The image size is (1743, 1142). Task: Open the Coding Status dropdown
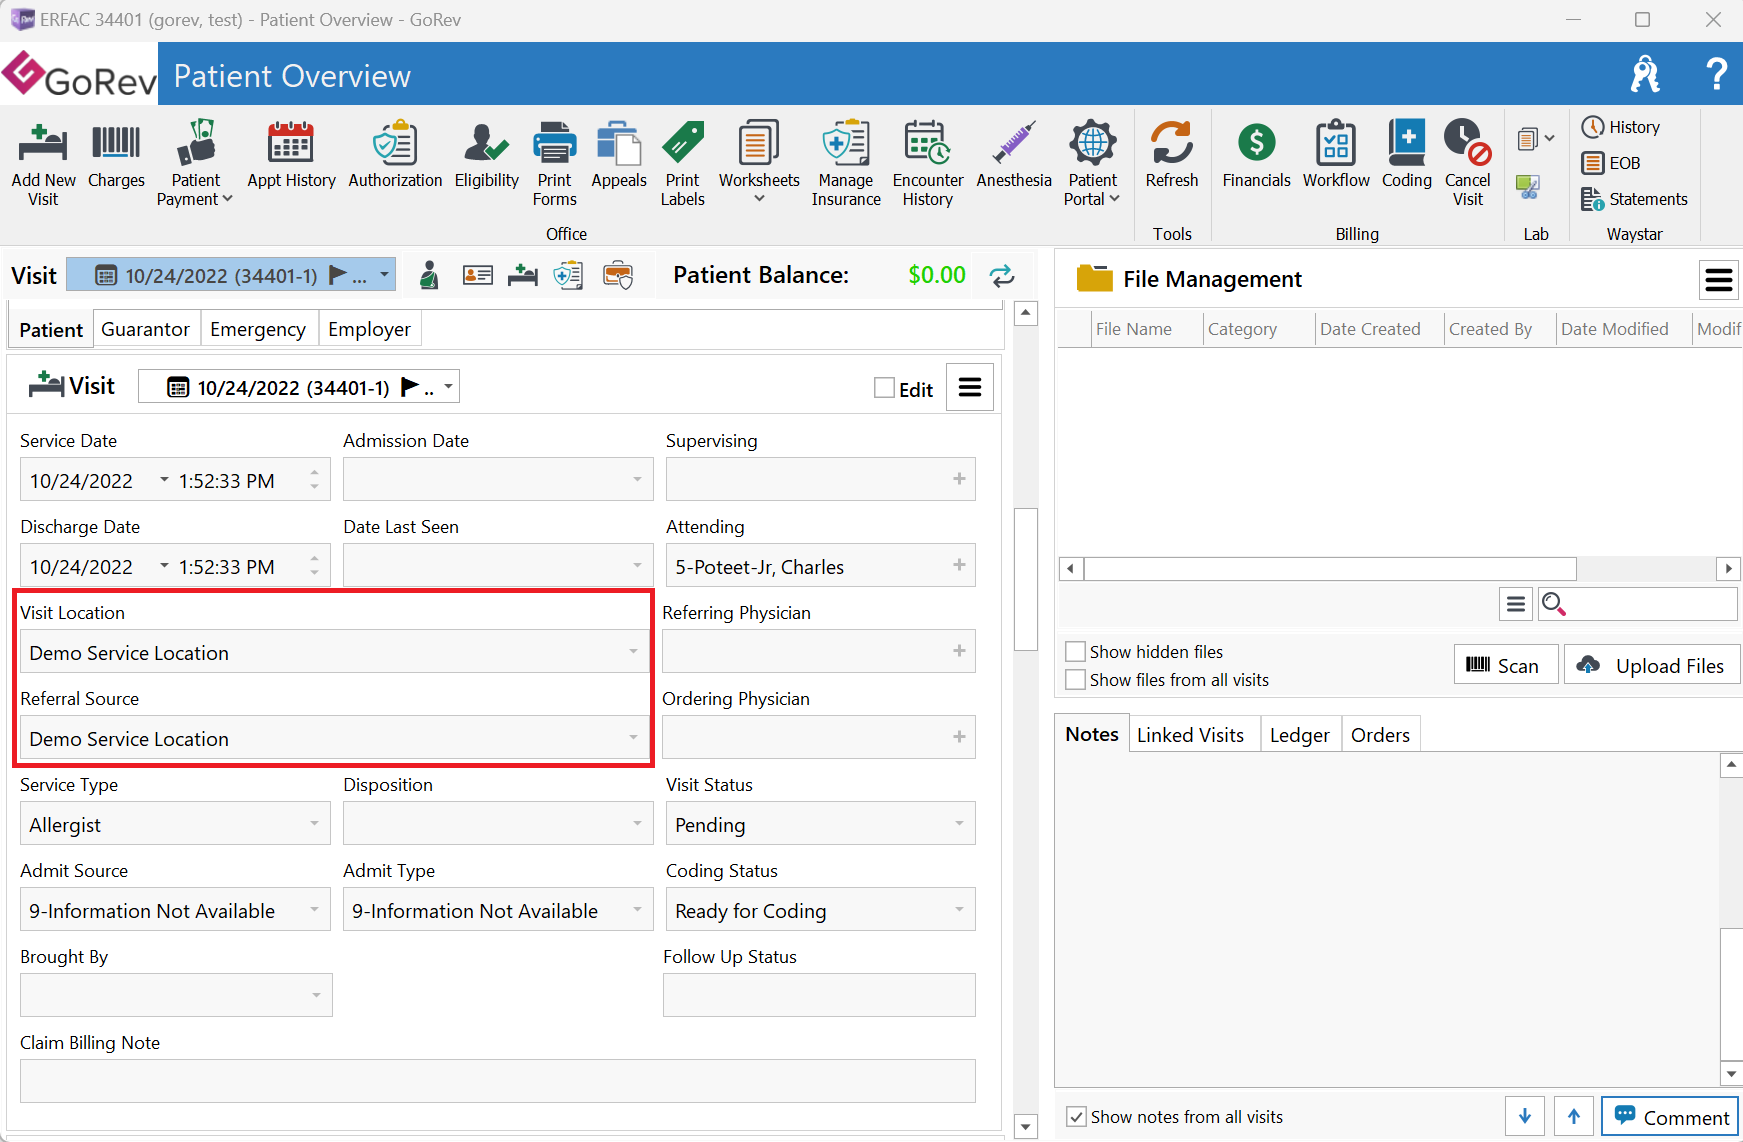point(959,910)
